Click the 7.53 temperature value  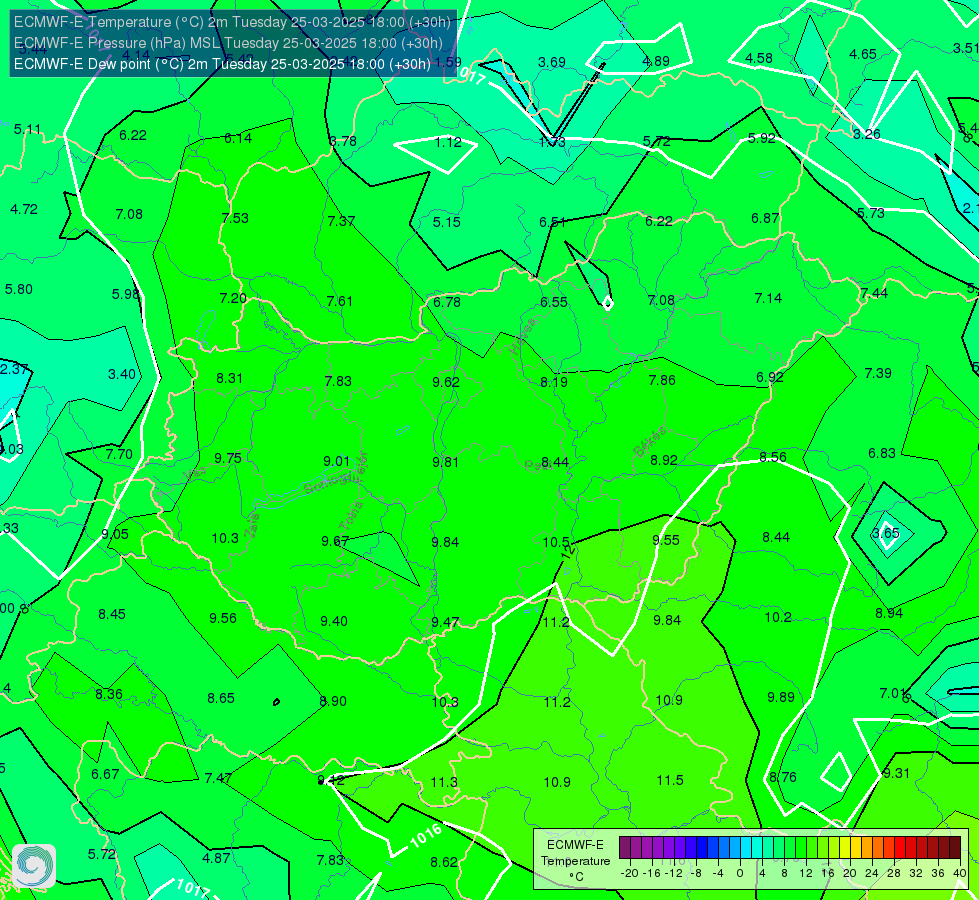[235, 219]
